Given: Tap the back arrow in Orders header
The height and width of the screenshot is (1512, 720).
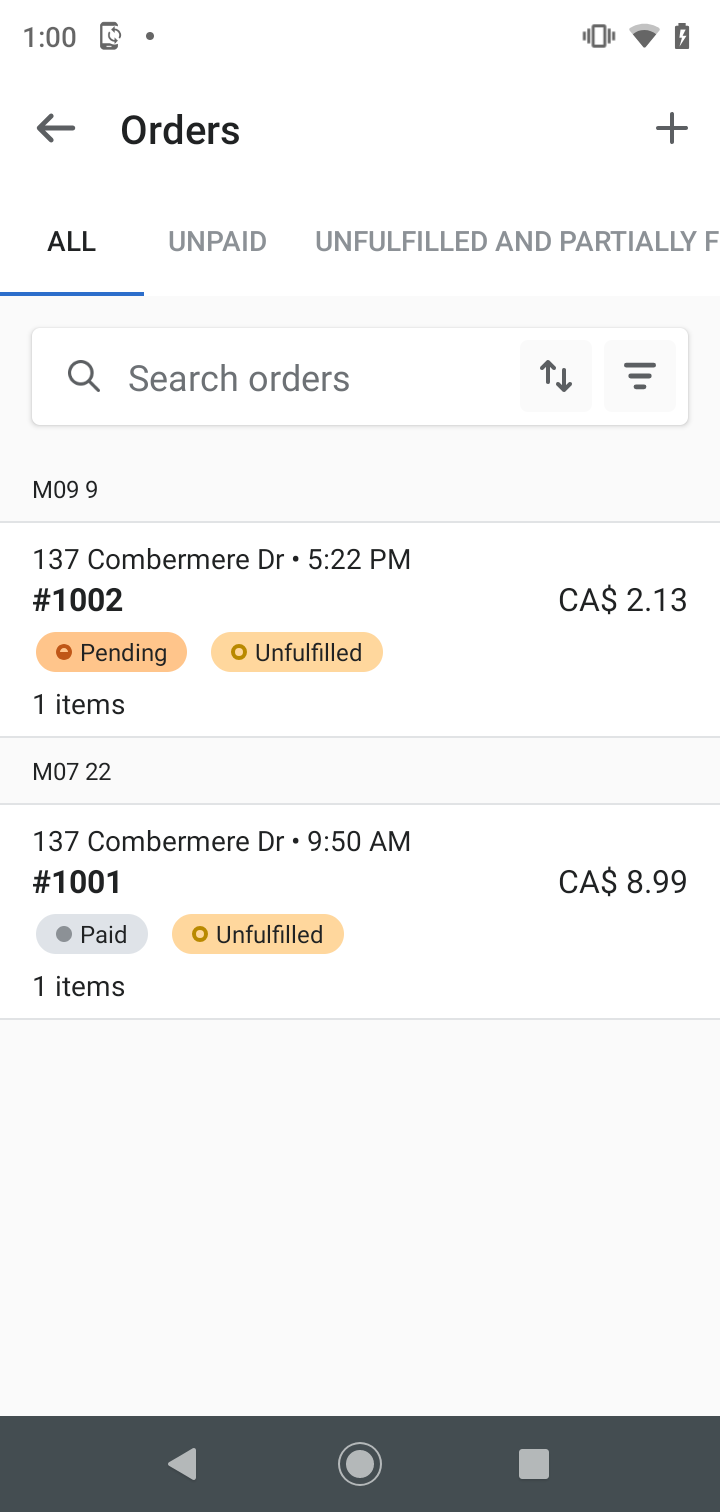Looking at the screenshot, I should tap(56, 129).
